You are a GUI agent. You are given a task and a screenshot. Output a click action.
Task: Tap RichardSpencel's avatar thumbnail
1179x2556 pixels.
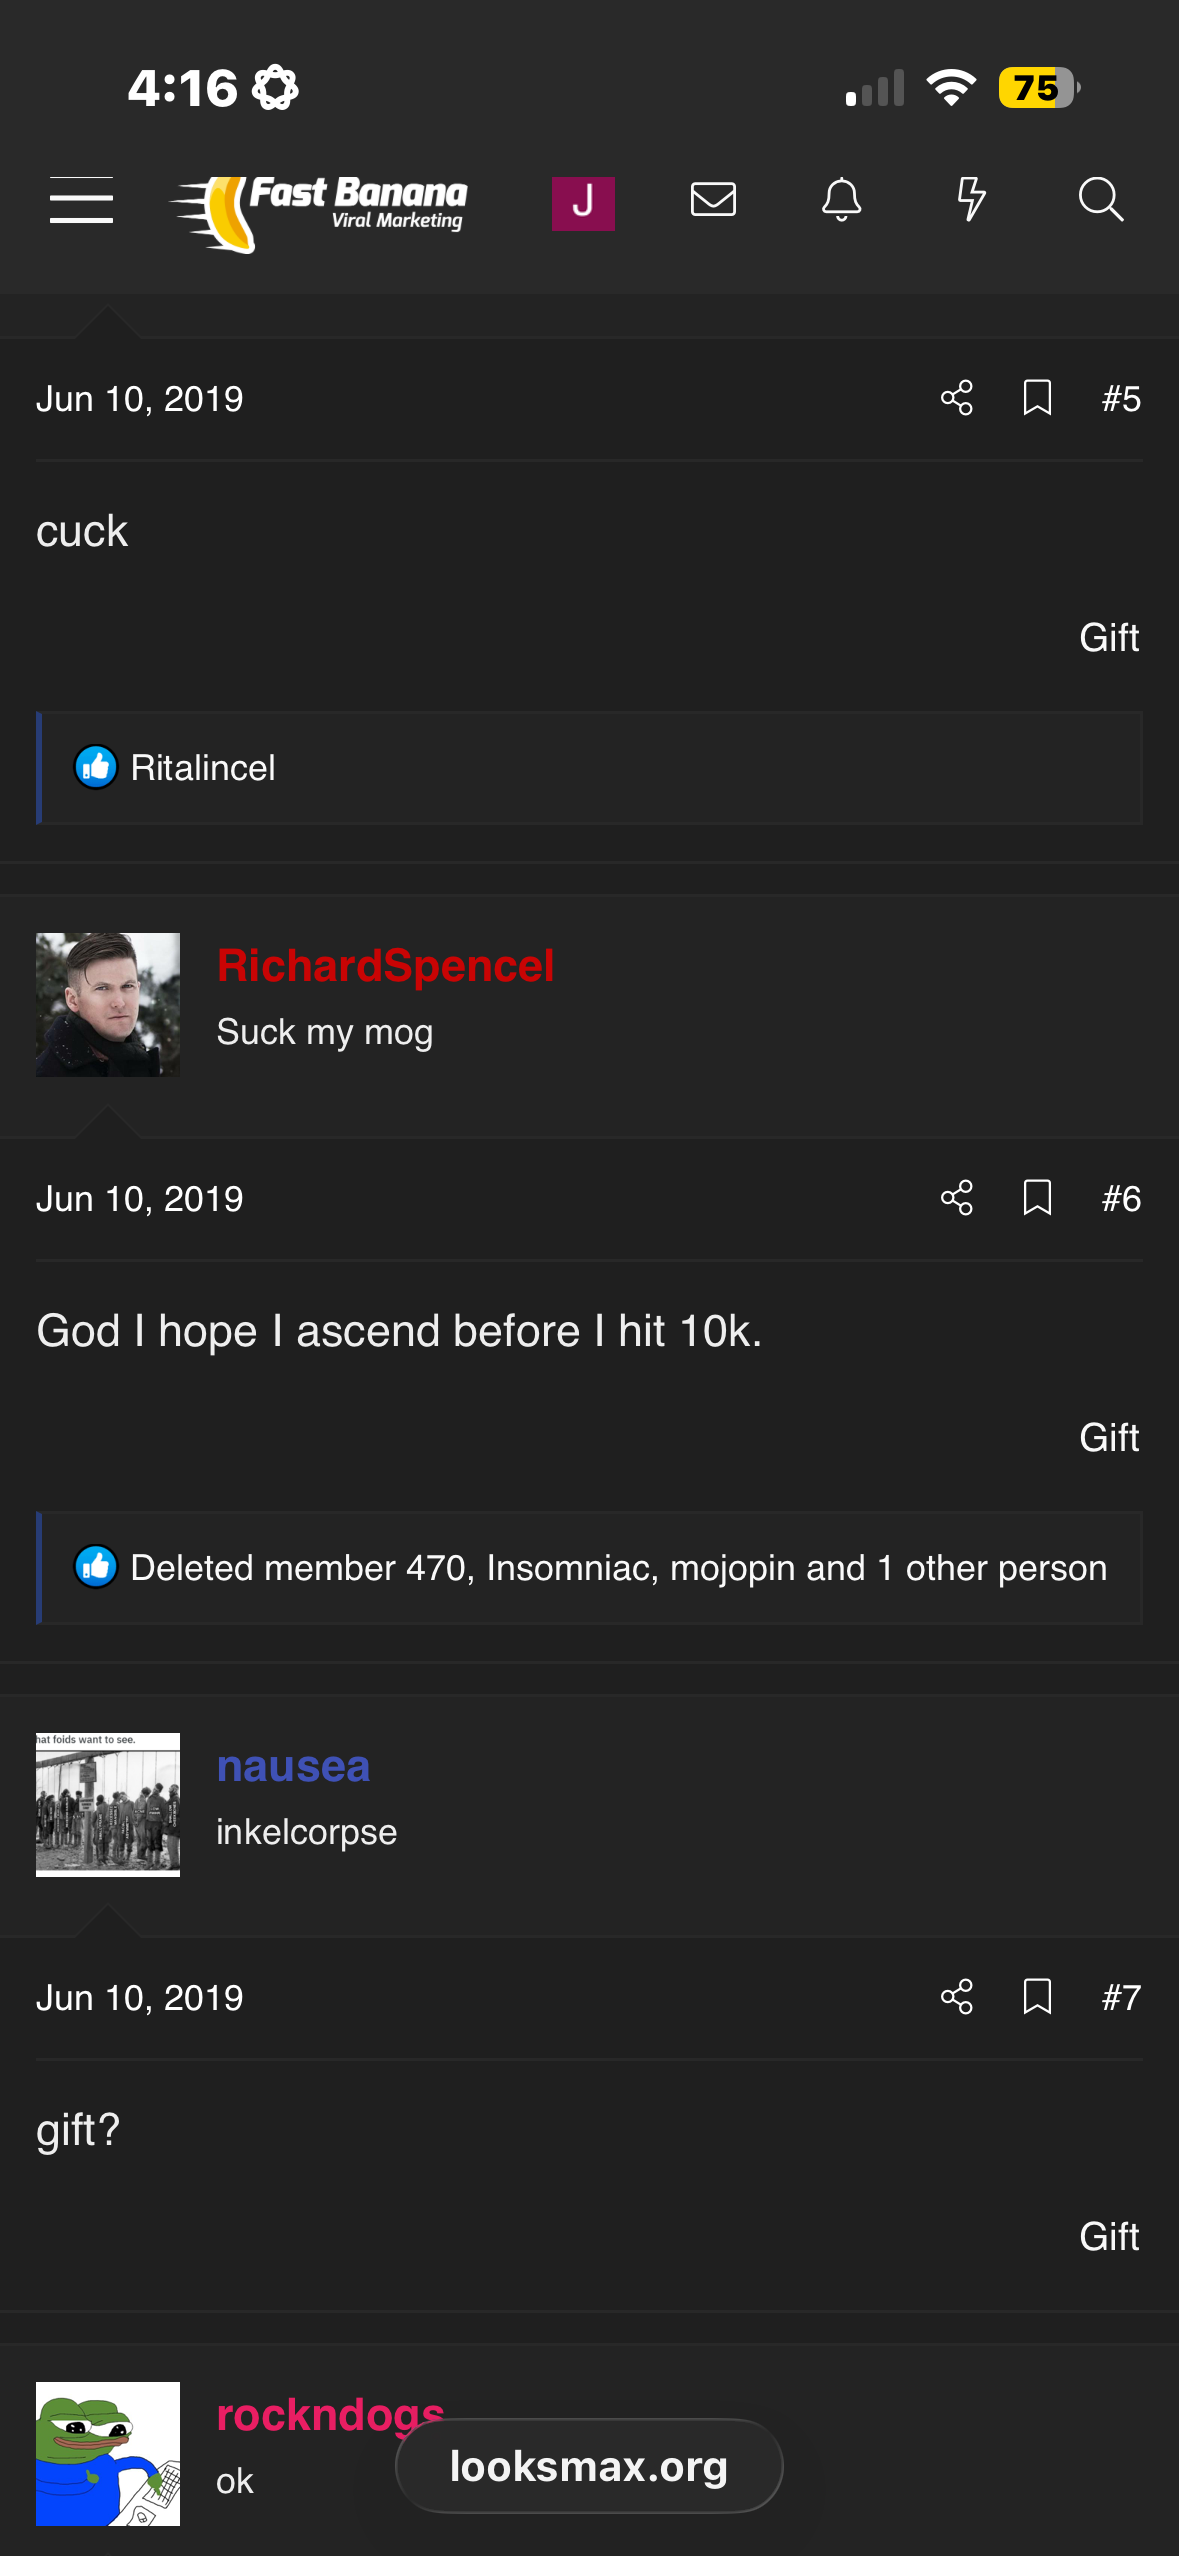108,1005
